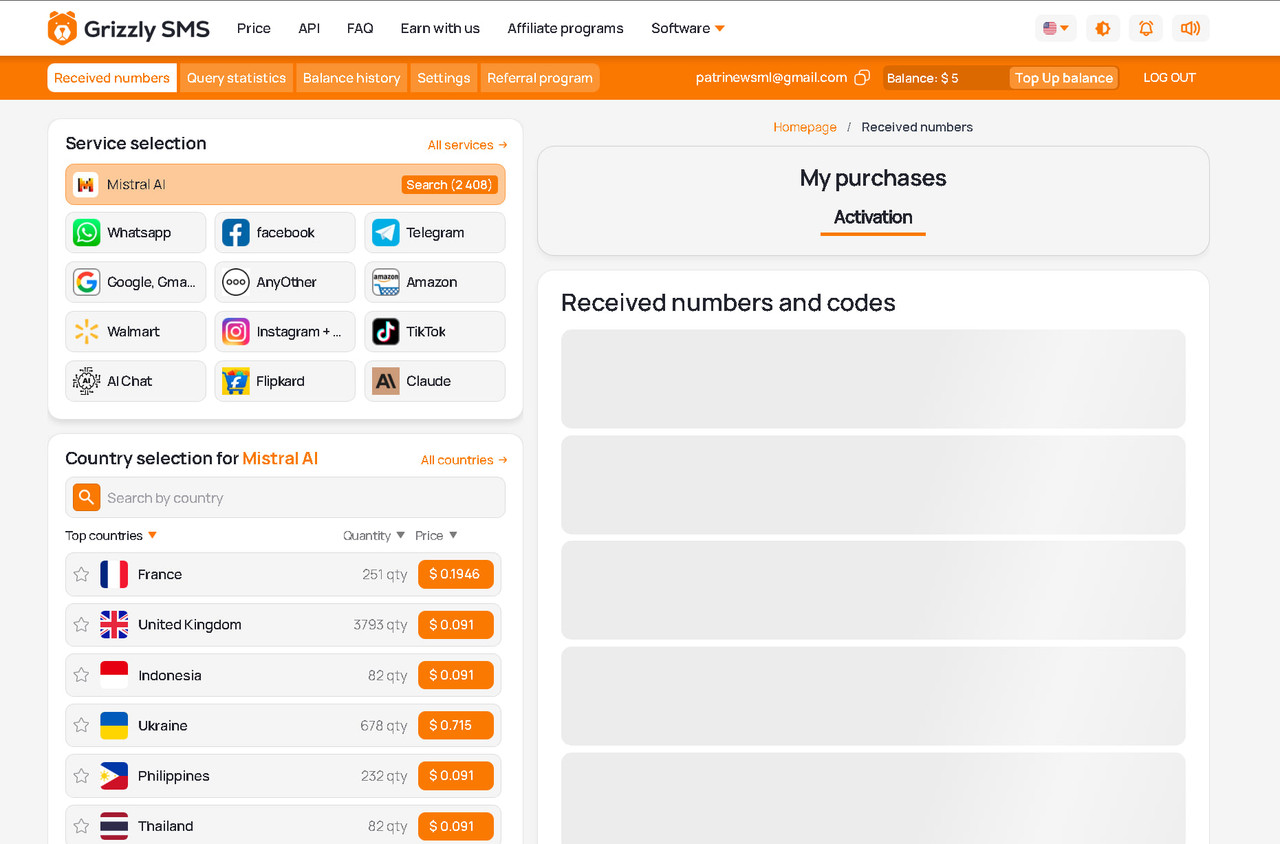
Task: Follow the Homepage breadcrumb link
Action: click(805, 127)
